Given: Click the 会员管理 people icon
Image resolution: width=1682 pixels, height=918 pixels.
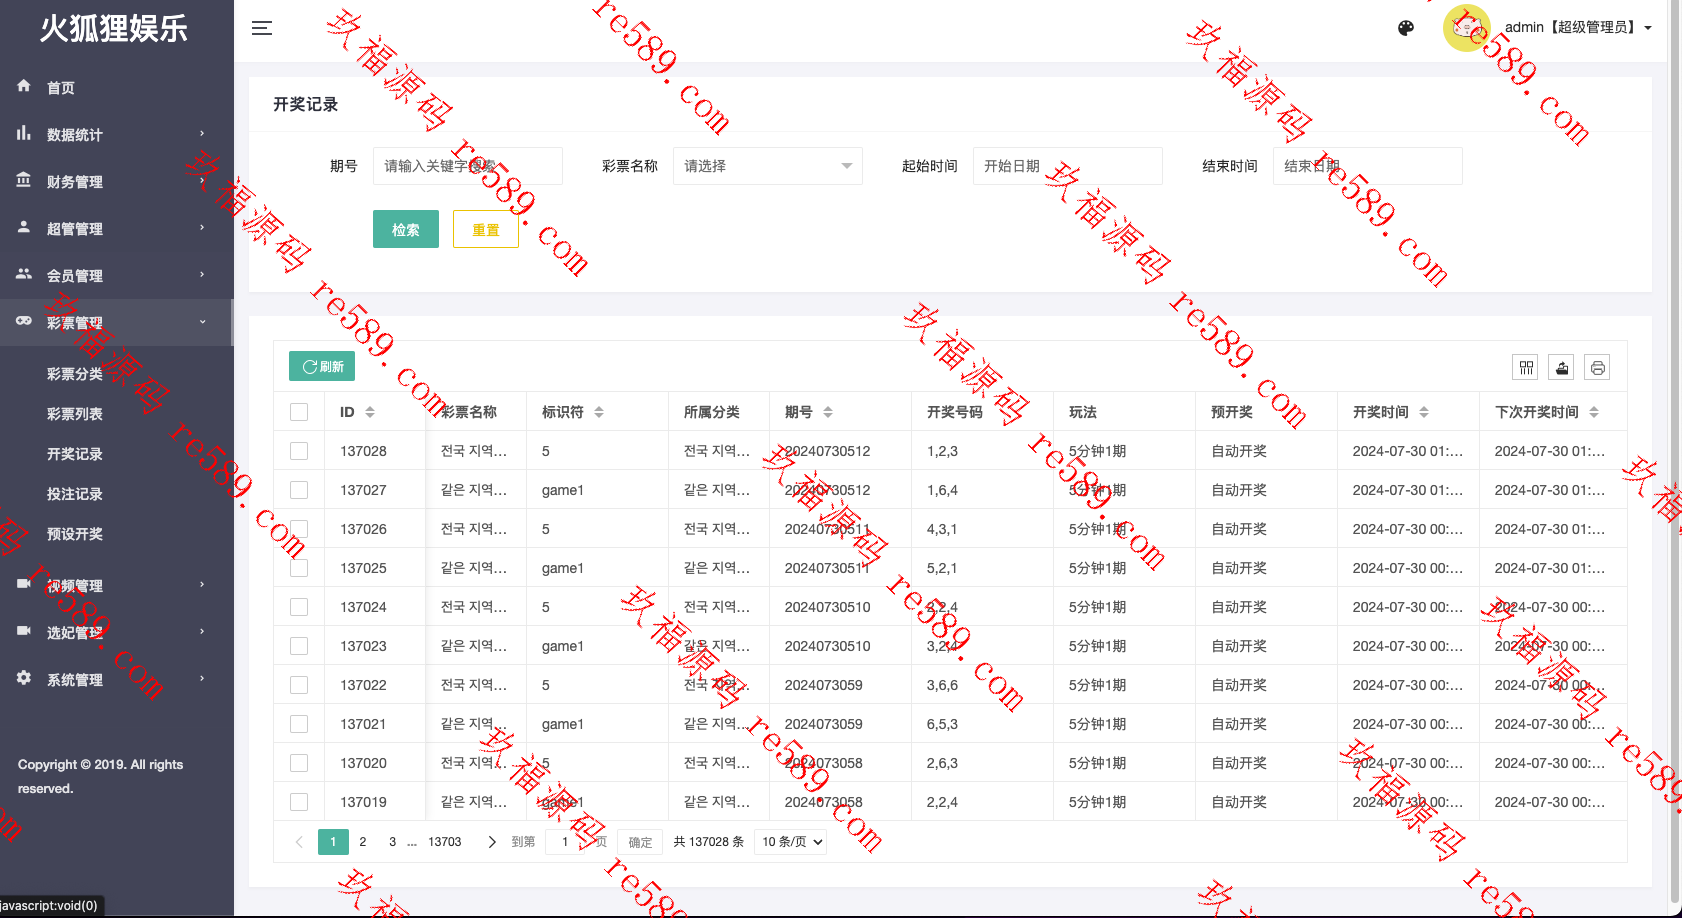Looking at the screenshot, I should [24, 274].
